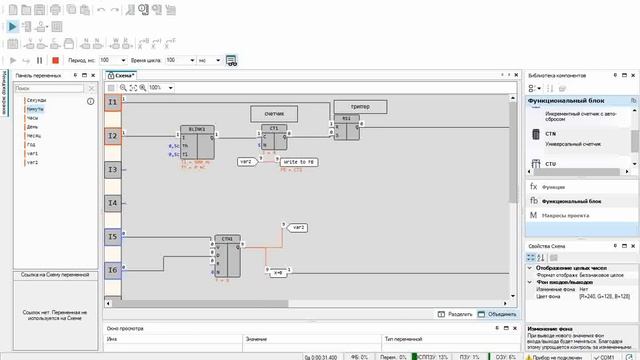The height and width of the screenshot is (360, 640).
Task: Open the device clock settings icon
Action: pos(143,9)
